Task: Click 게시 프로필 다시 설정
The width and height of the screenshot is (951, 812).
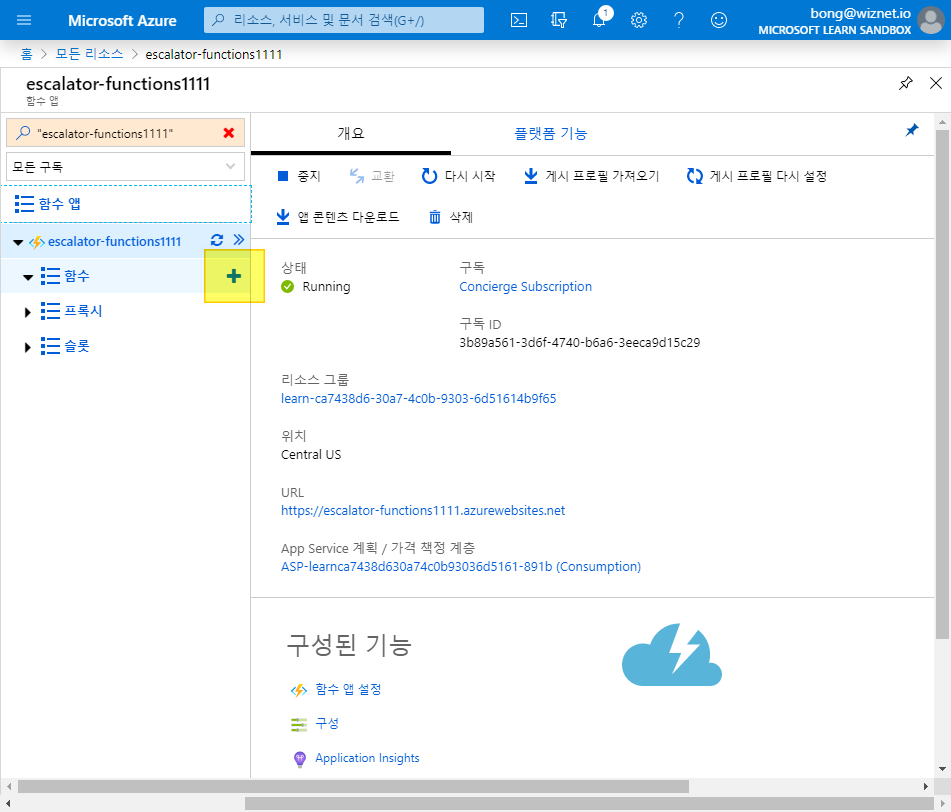Action: [757, 176]
